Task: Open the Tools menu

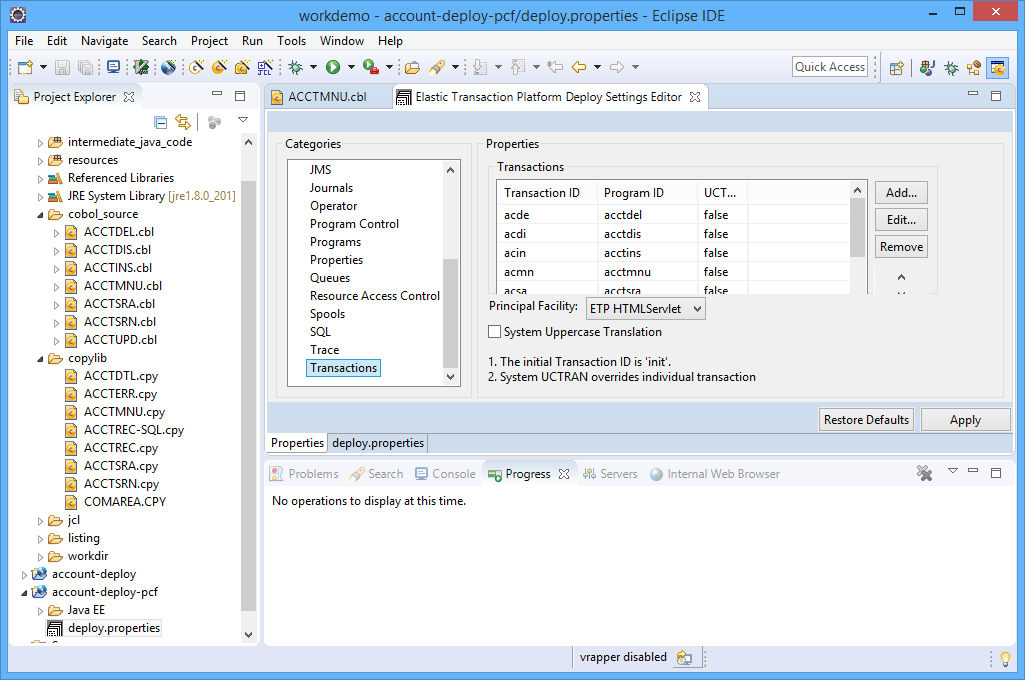Action: click(292, 41)
